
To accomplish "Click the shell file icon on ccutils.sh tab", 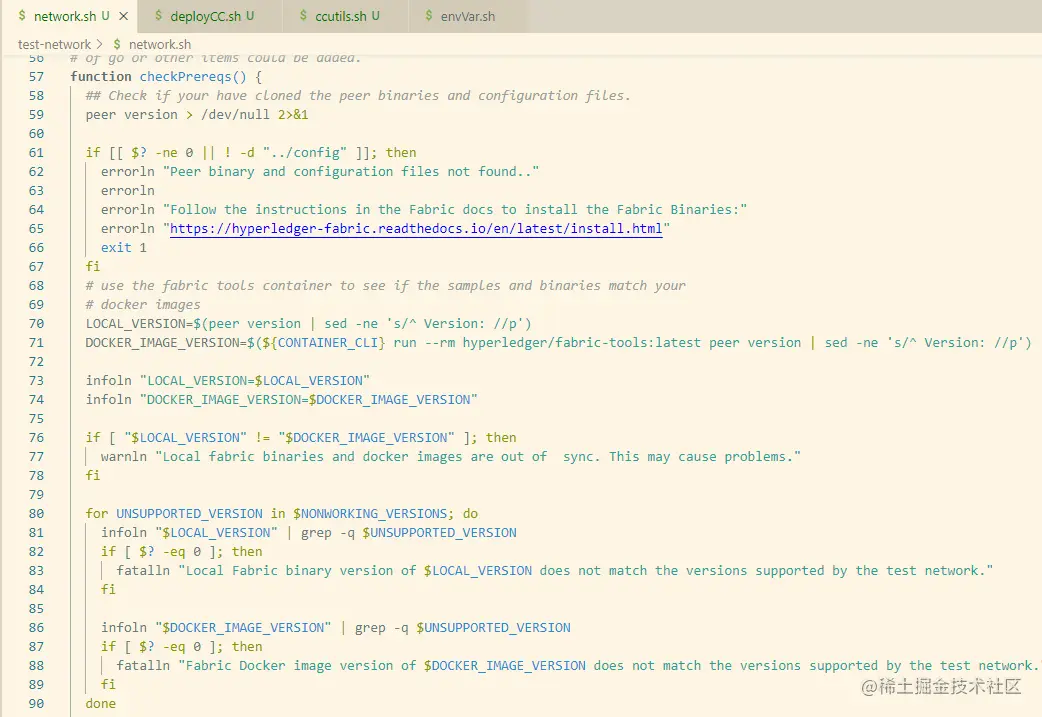I will pos(303,16).
